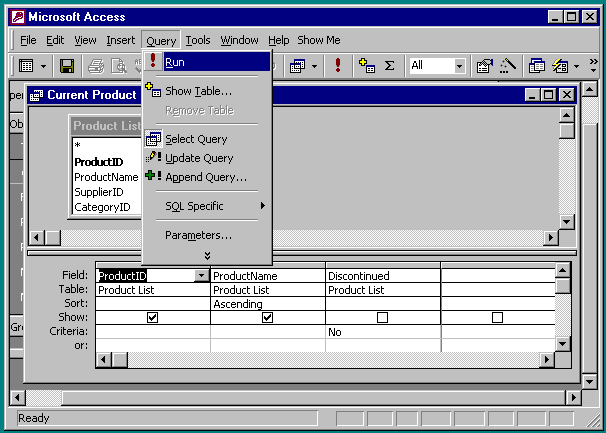Click the Select Query icon in menu
This screenshot has height=433, width=606.
point(153,138)
